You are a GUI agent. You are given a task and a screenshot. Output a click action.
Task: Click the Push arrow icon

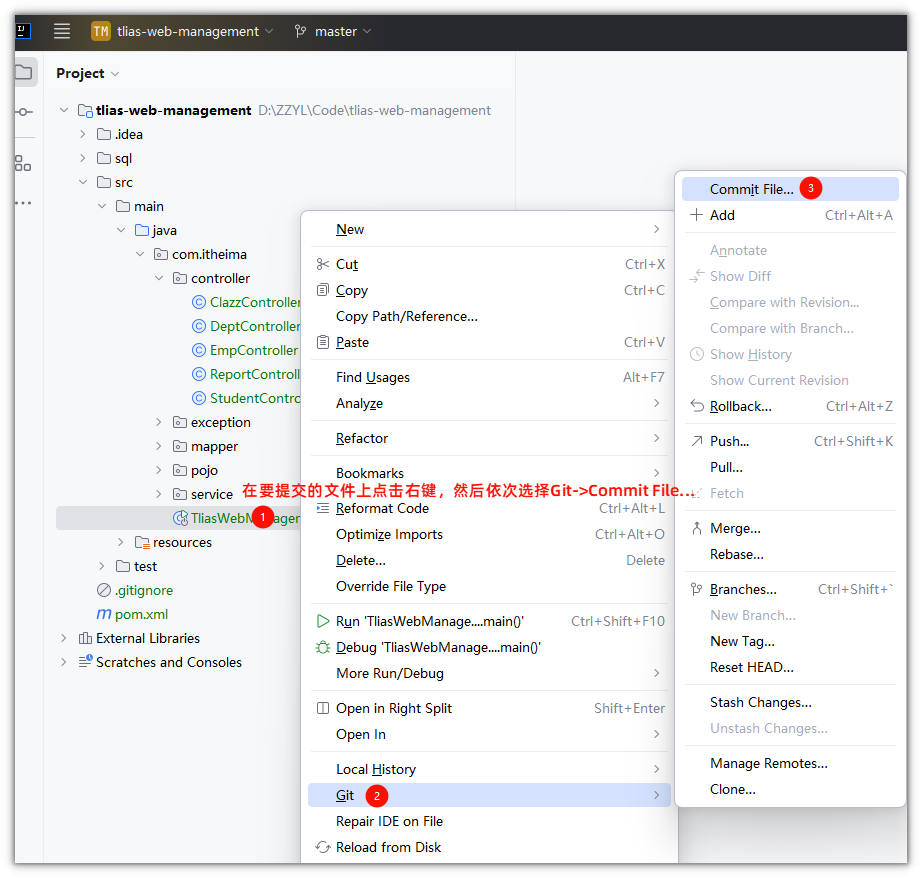tap(697, 441)
